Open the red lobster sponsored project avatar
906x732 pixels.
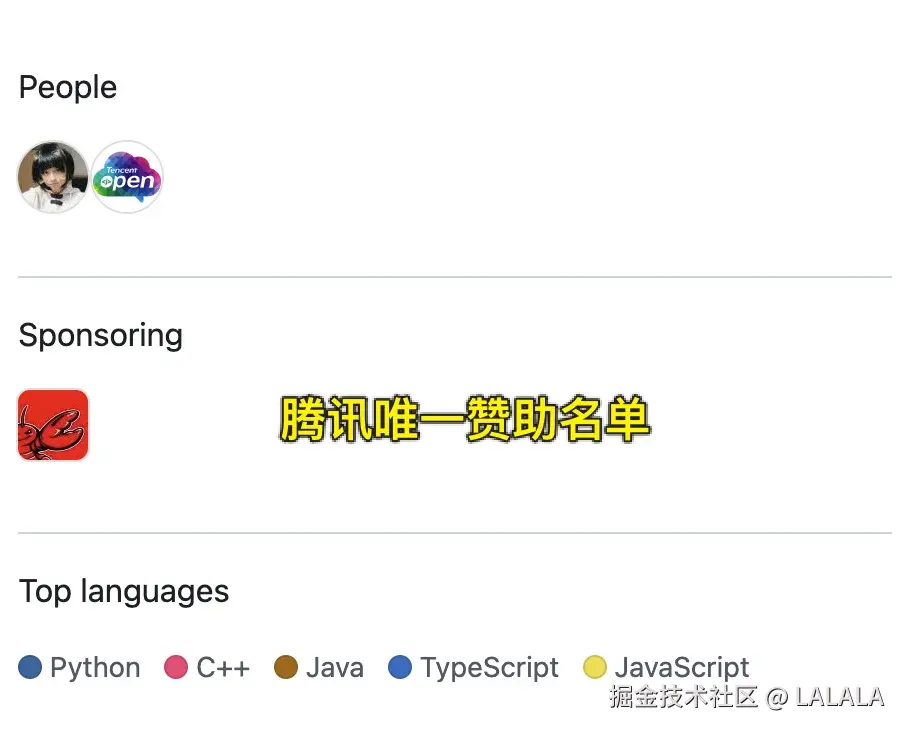click(x=53, y=425)
